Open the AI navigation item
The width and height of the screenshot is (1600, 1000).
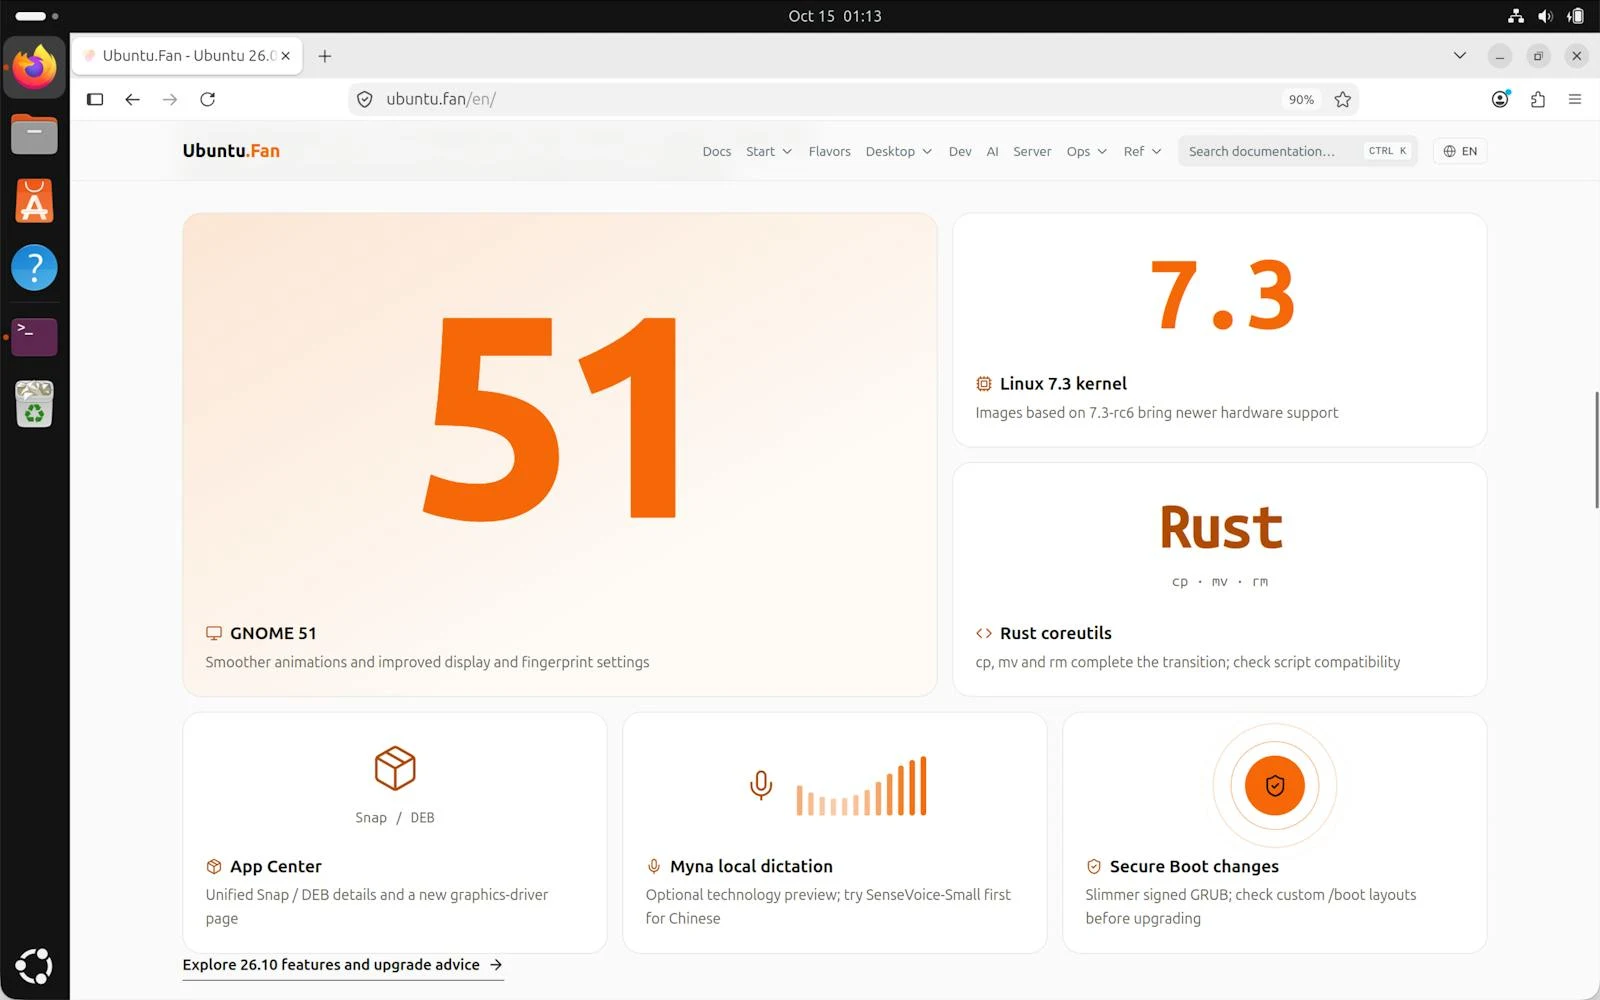992,151
